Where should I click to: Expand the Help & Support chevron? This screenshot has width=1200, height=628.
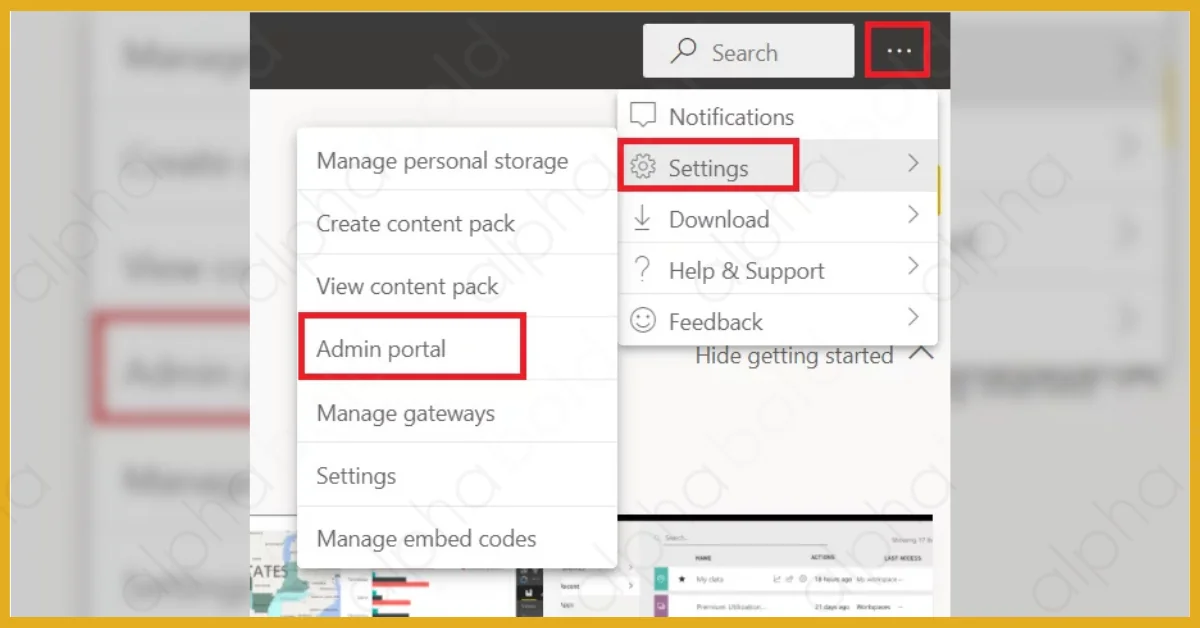point(912,266)
